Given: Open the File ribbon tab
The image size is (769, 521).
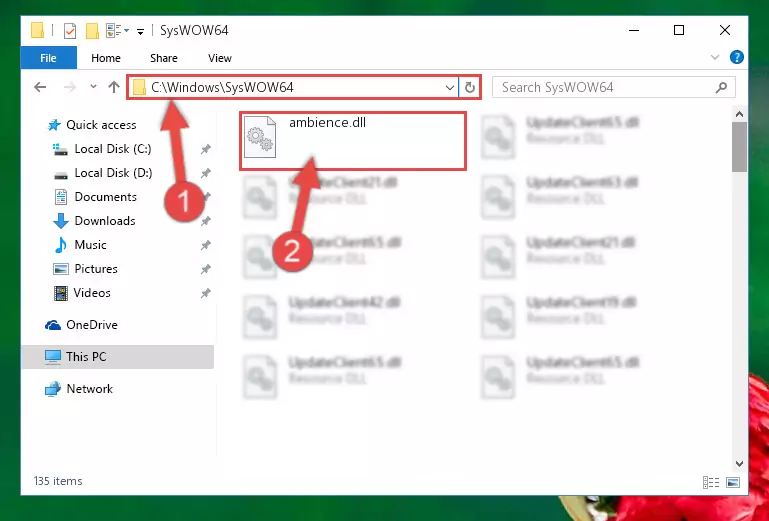Looking at the screenshot, I should (49, 58).
